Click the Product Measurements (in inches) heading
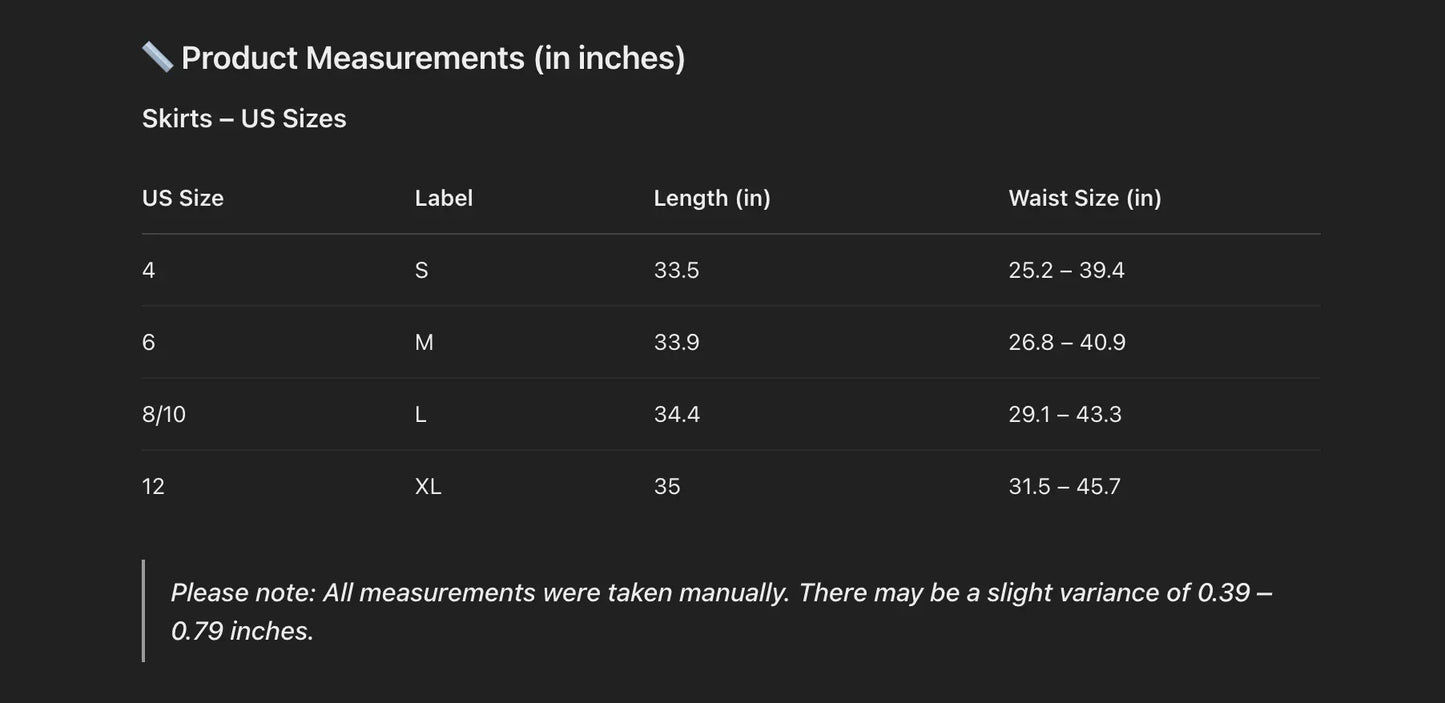Viewport: 1445px width, 703px height. 433,58
